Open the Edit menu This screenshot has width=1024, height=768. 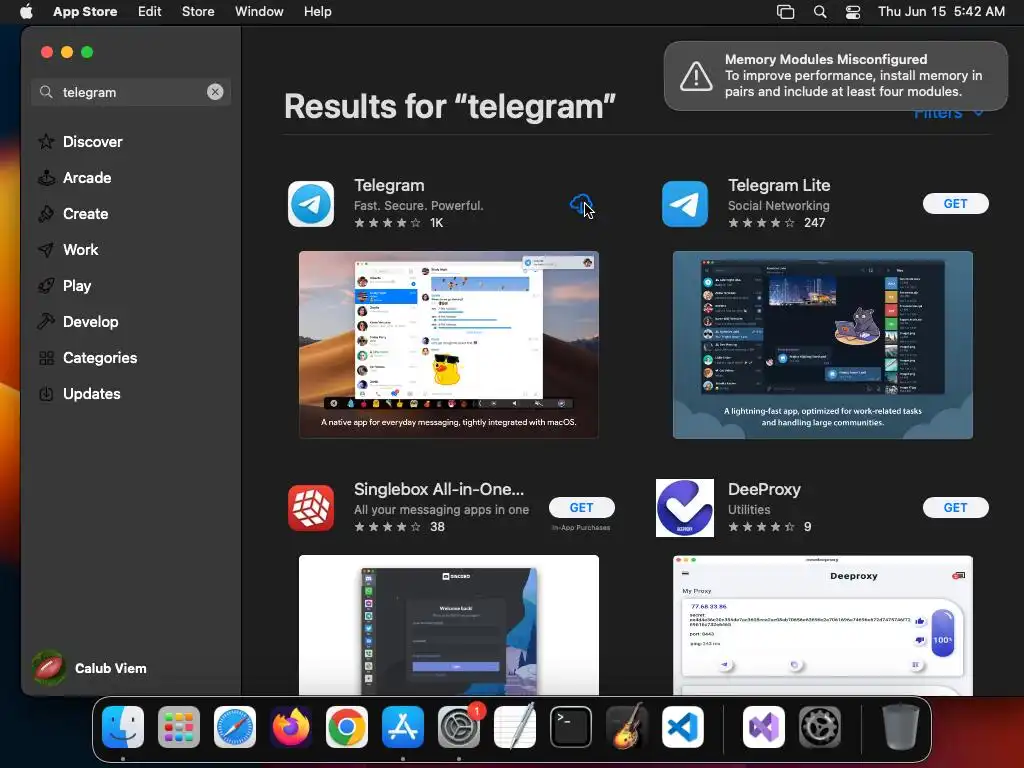(x=150, y=12)
